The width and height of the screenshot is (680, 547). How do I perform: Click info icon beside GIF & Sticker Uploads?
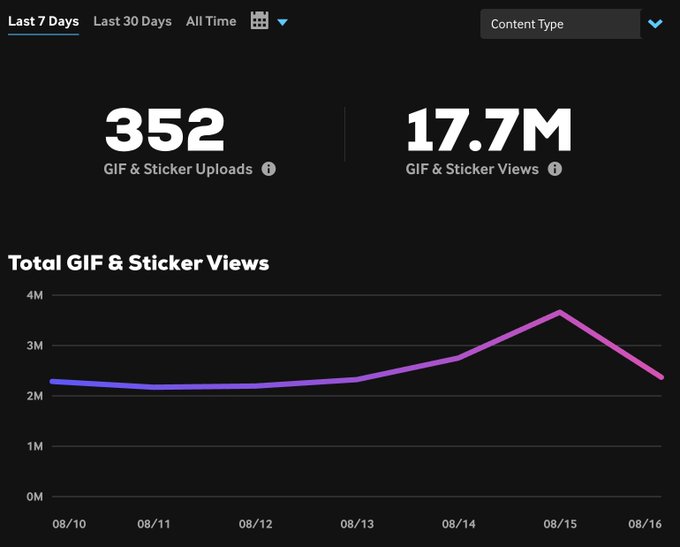268,169
